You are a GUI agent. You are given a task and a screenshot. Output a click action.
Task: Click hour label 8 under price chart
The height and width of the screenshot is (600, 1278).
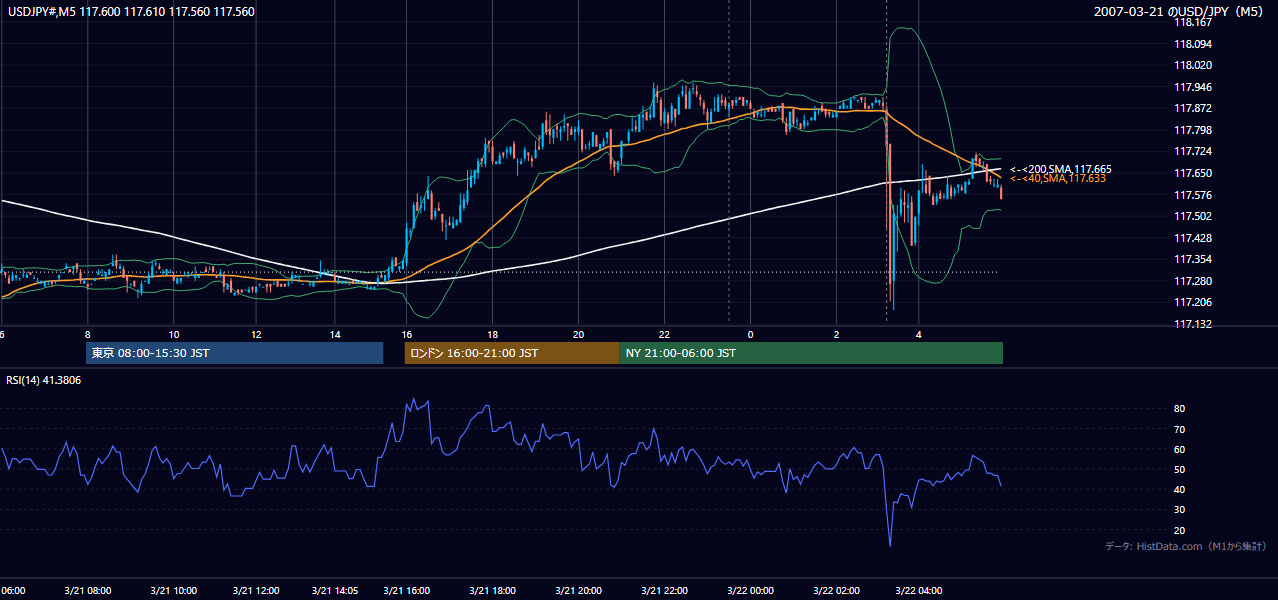click(x=88, y=334)
